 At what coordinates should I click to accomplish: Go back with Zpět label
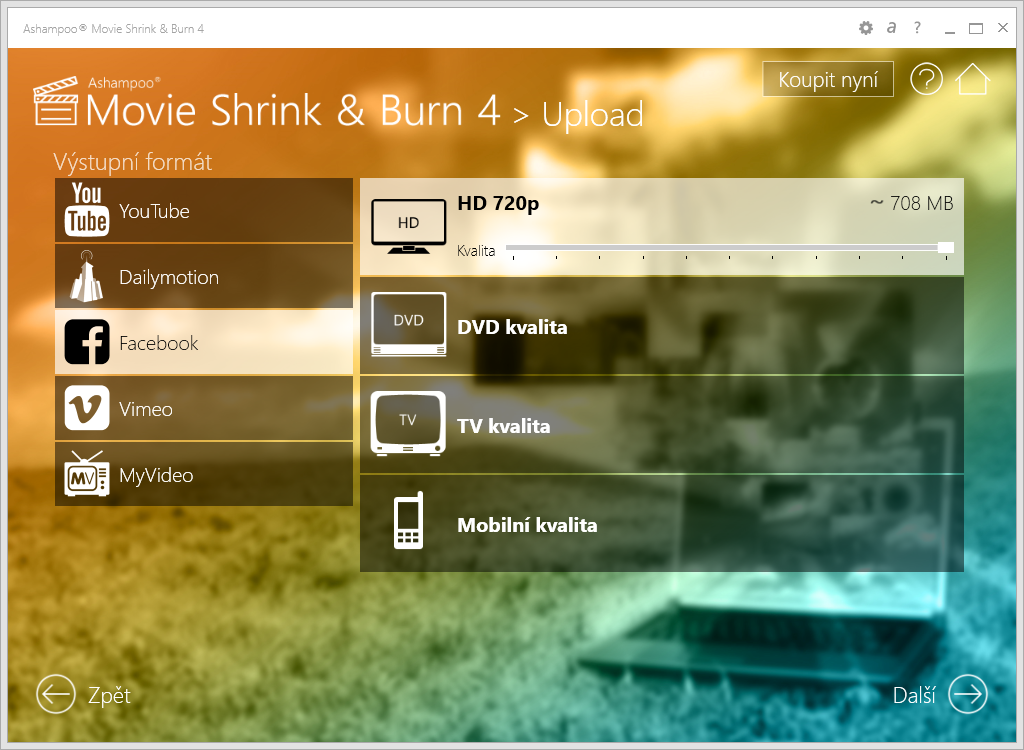coord(109,695)
